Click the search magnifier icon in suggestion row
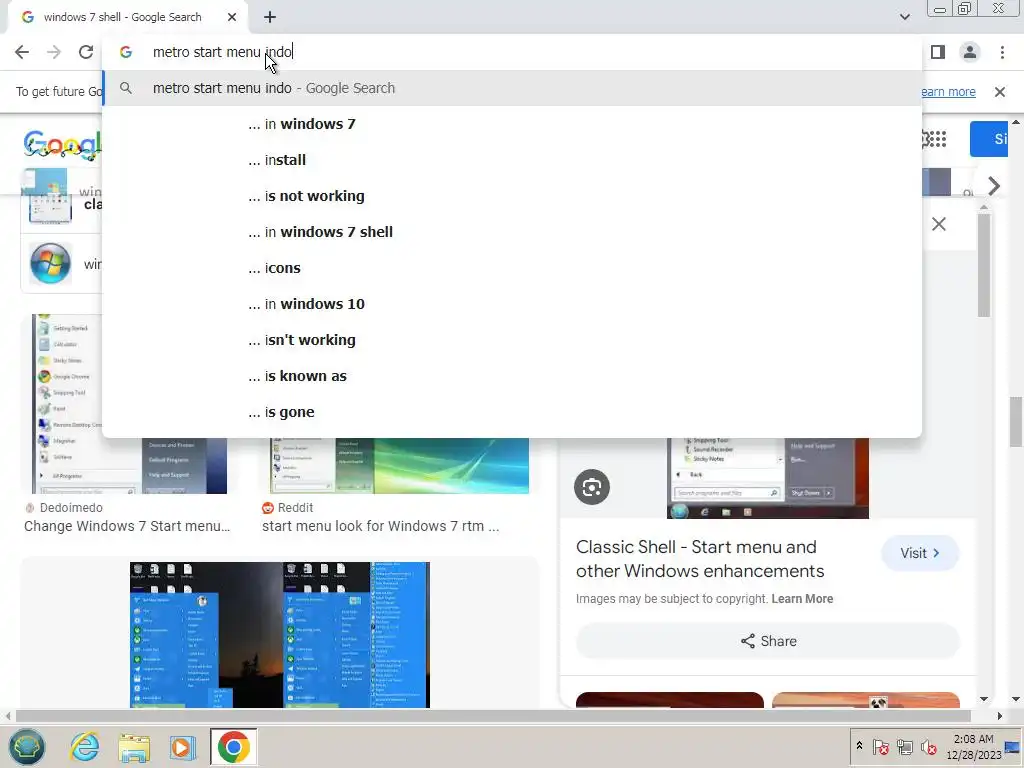This screenshot has height=768, width=1024. [x=126, y=88]
